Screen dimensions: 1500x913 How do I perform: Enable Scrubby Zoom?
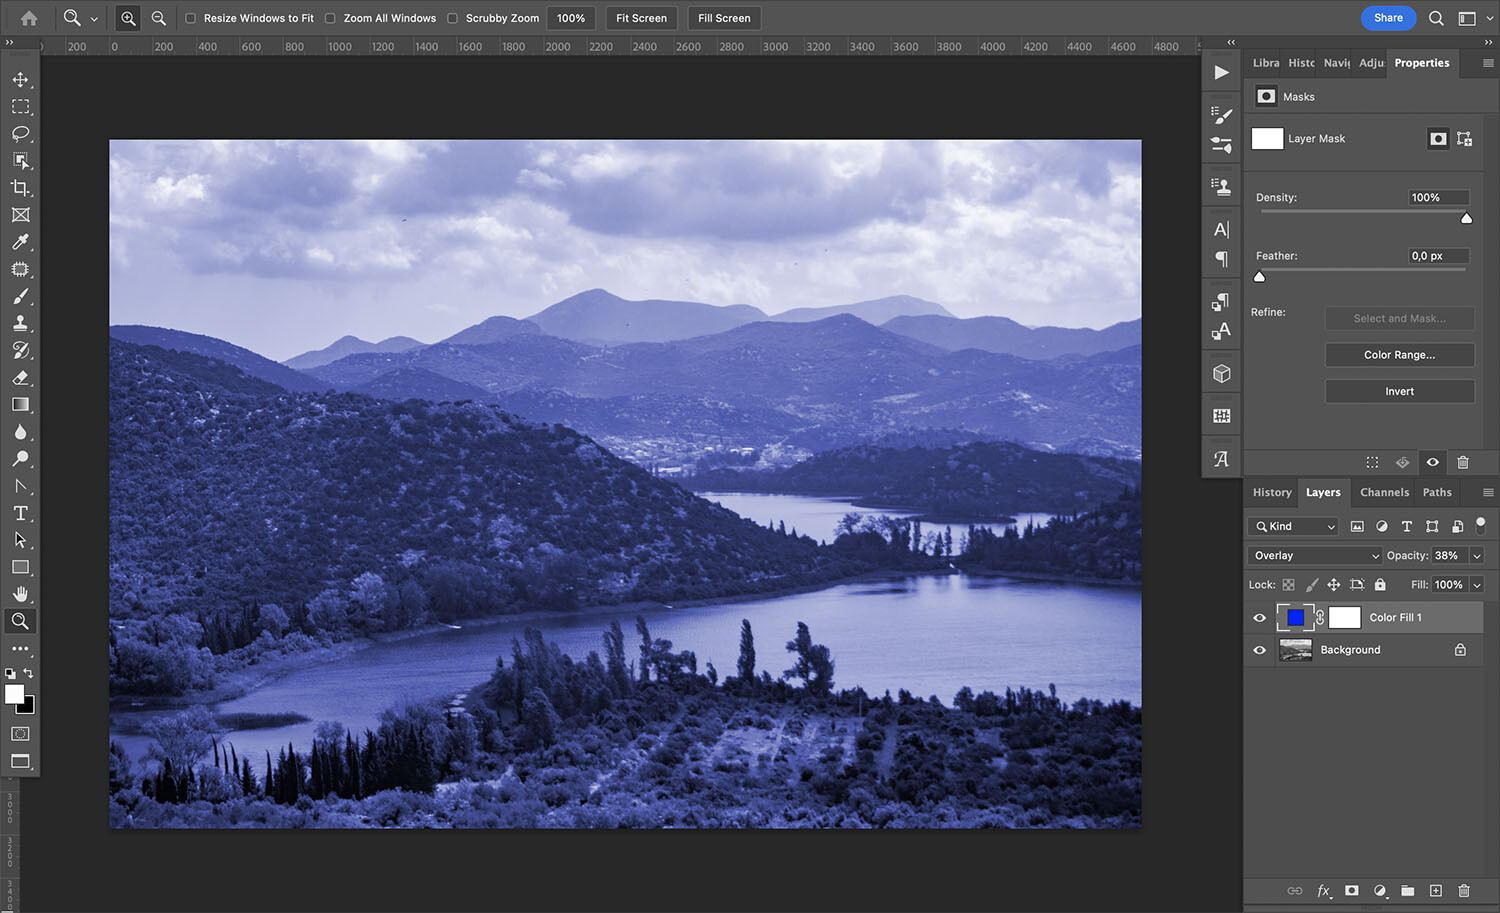tap(453, 17)
